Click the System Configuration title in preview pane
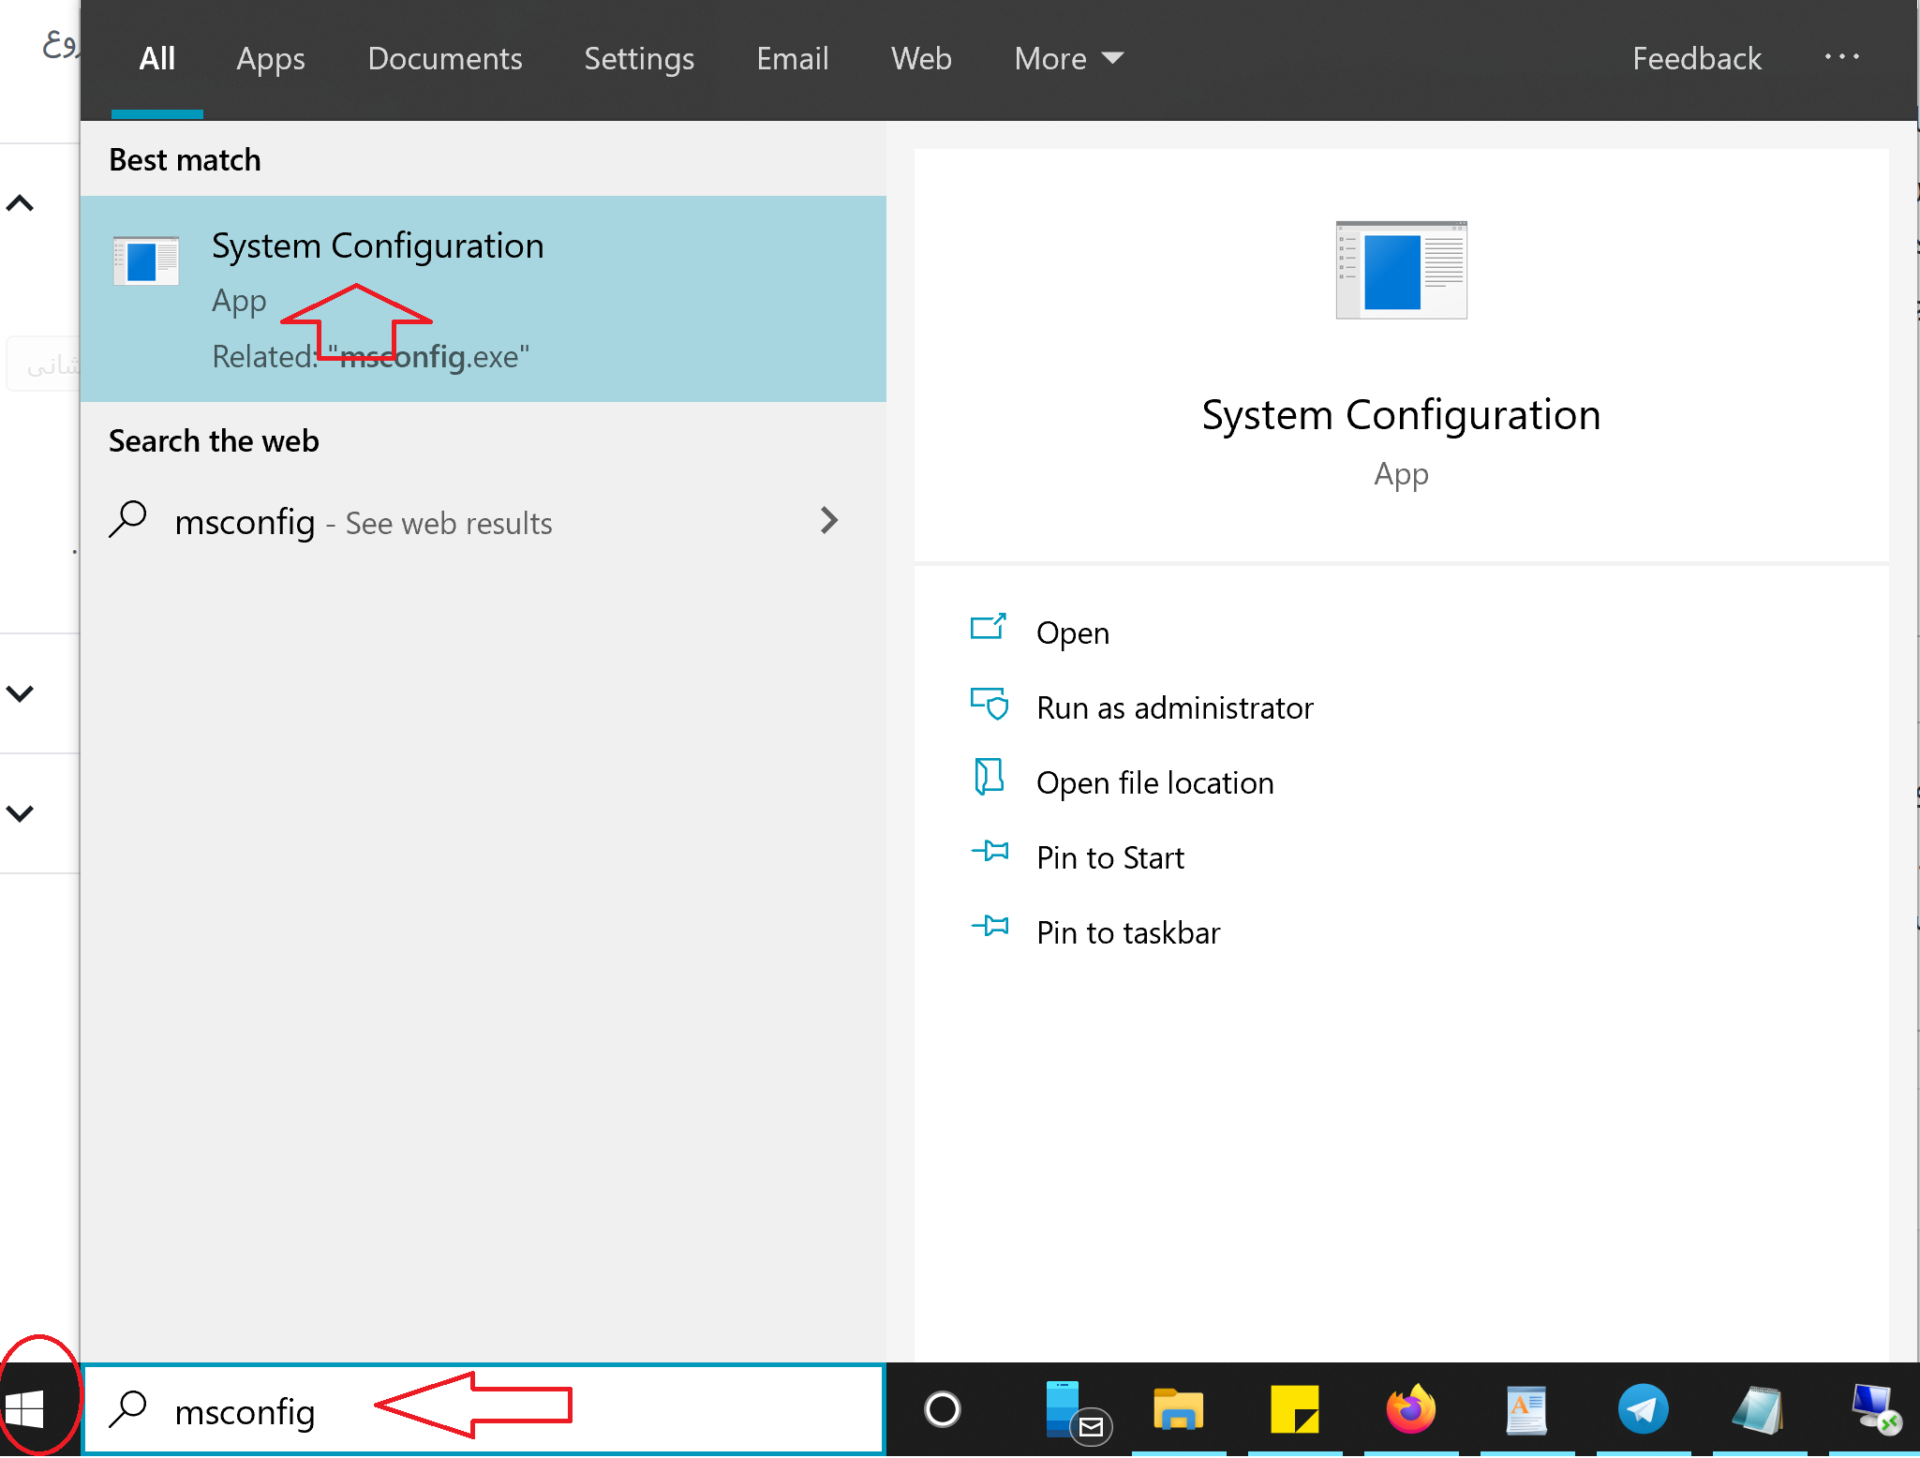The image size is (1920, 1458). click(1401, 415)
